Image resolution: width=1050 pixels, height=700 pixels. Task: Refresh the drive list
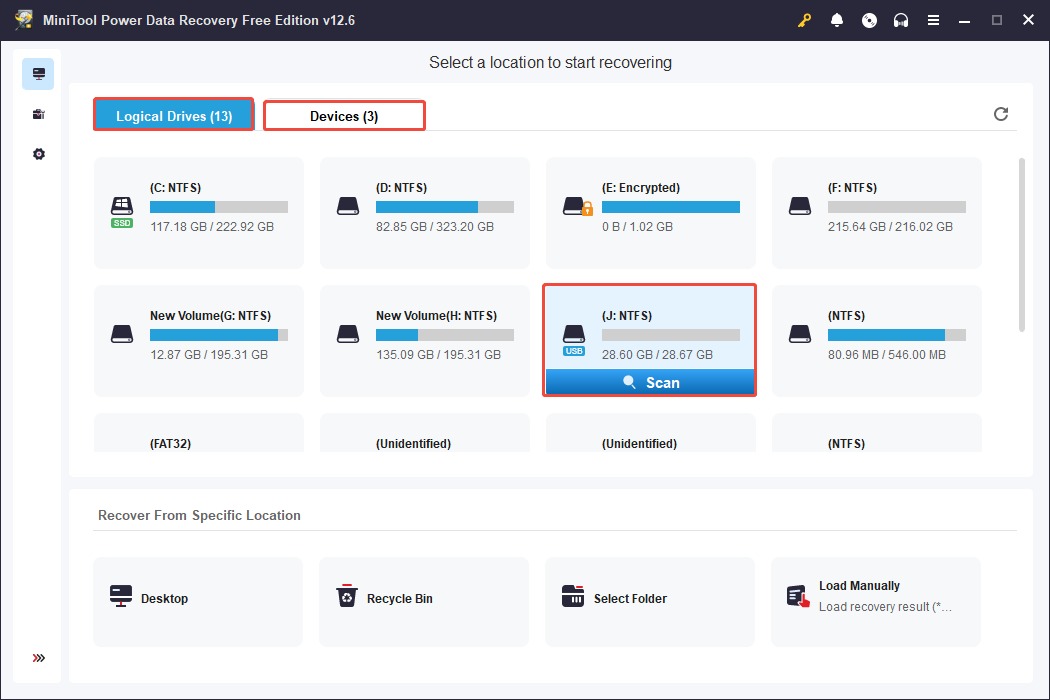point(1001,114)
